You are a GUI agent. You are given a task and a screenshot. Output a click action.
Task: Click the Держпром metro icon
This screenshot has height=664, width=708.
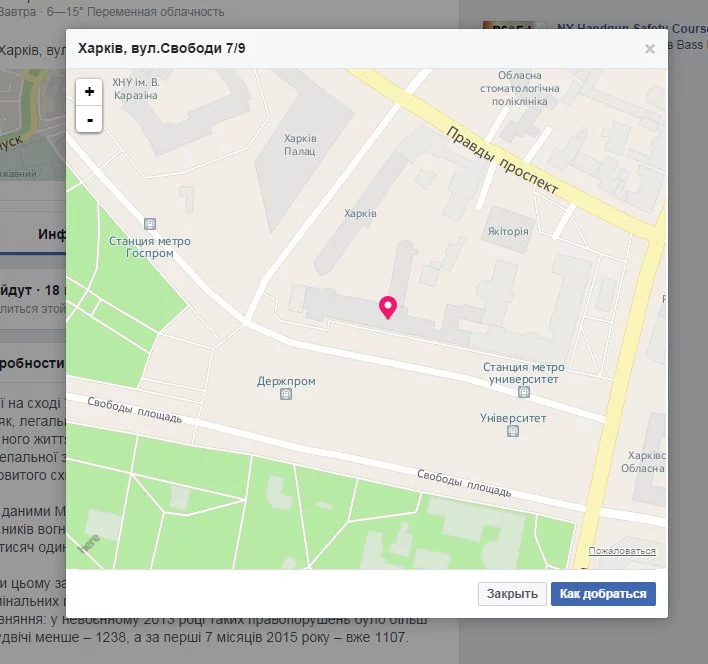tap(285, 395)
